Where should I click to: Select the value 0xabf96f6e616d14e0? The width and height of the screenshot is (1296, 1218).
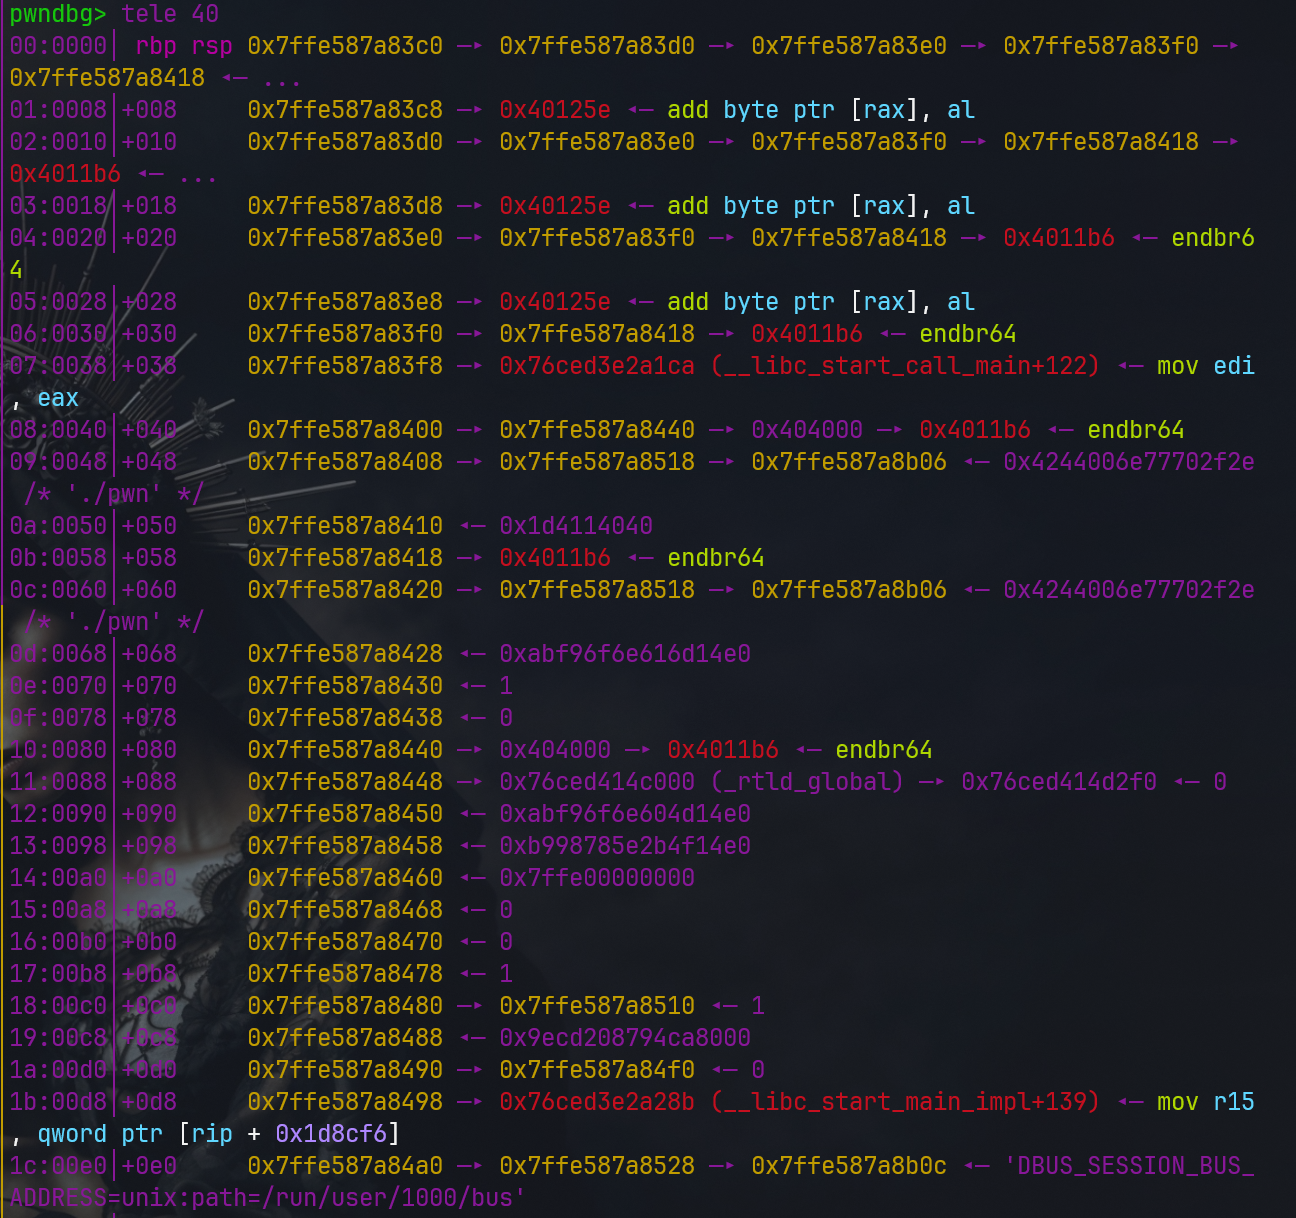pos(625,653)
